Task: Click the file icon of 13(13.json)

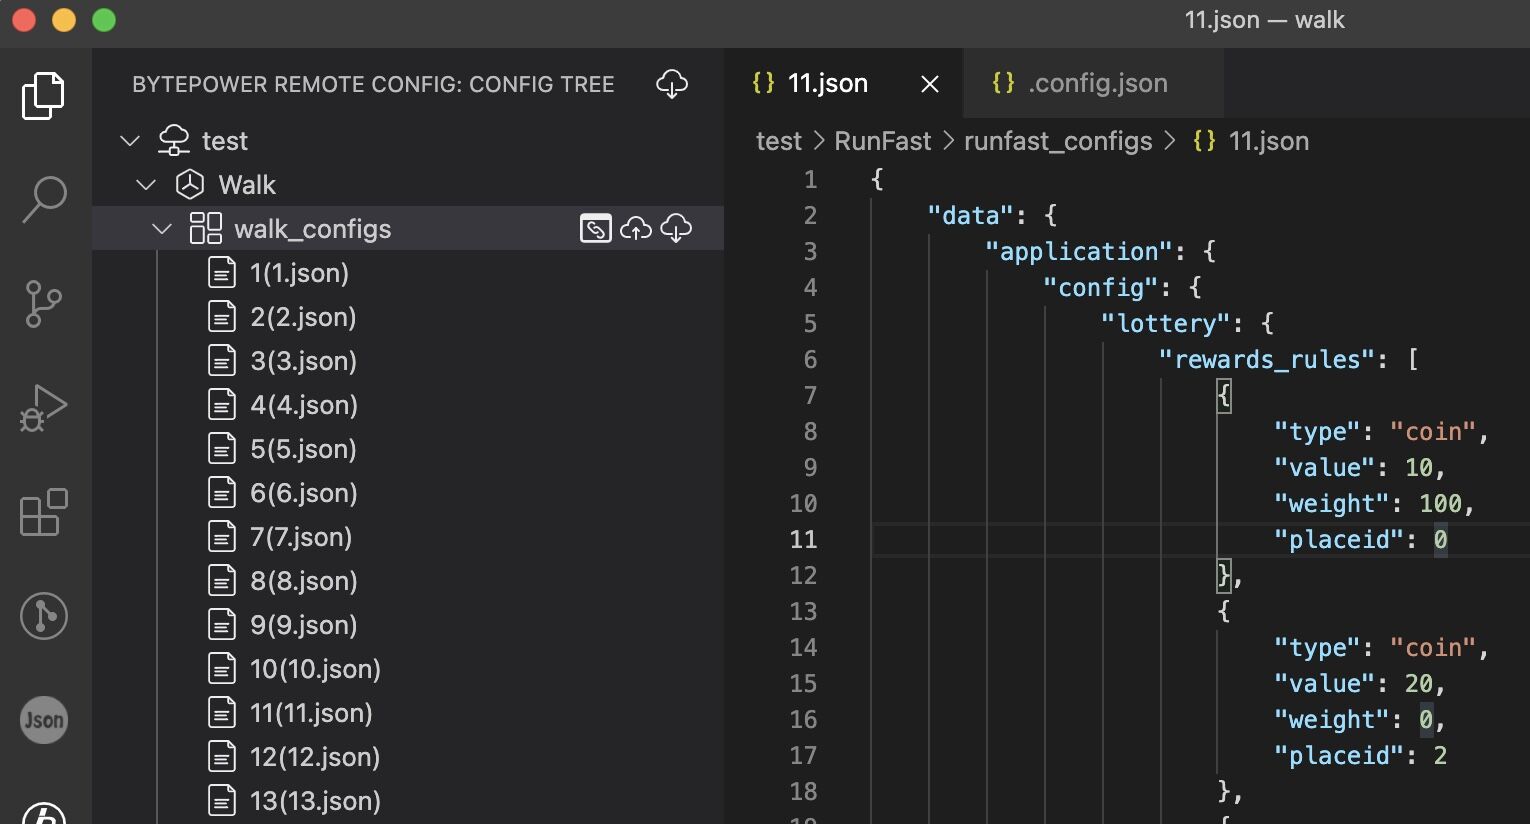Action: tap(222, 801)
